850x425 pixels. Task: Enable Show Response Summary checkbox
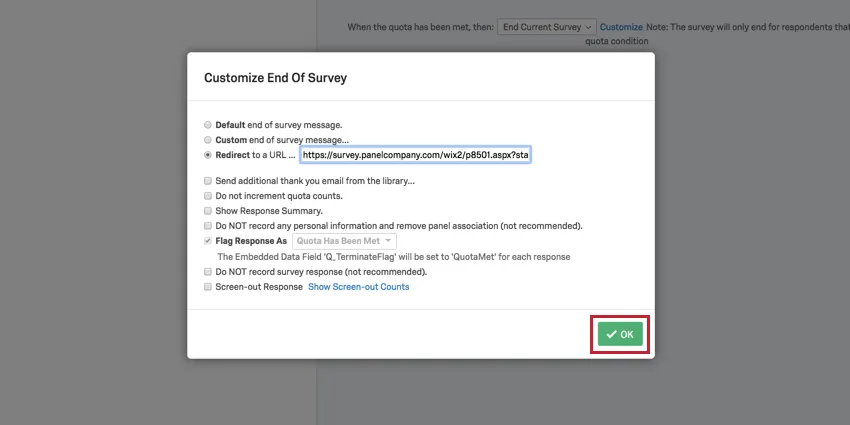coord(207,211)
